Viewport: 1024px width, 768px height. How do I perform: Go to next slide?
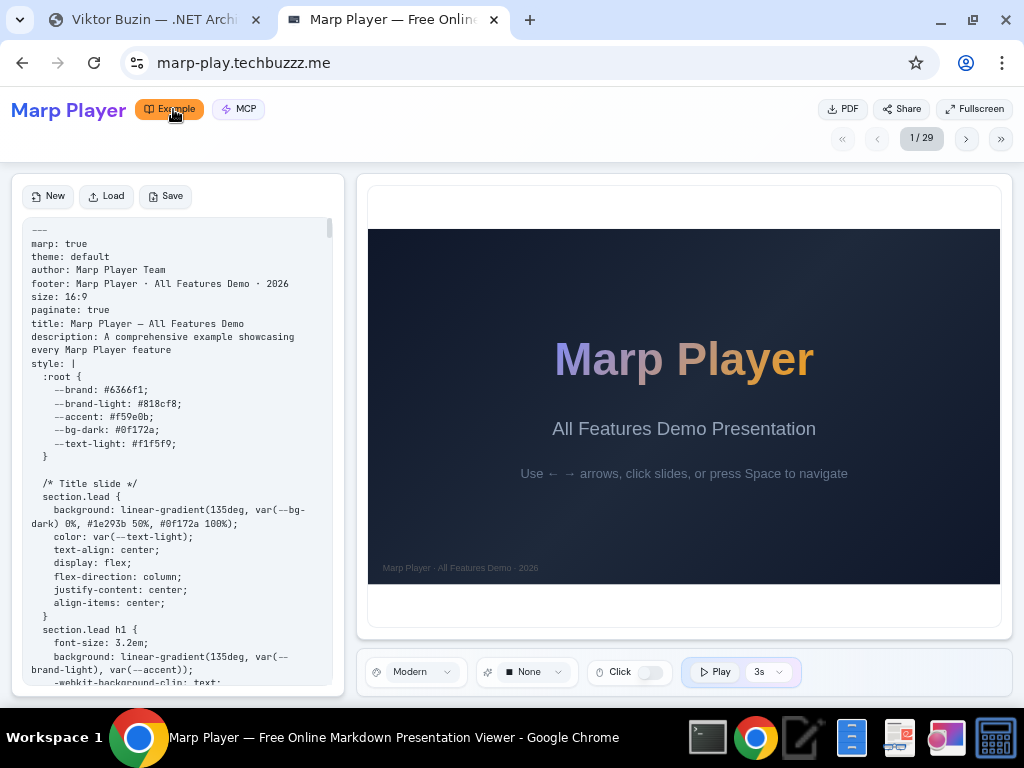[967, 139]
